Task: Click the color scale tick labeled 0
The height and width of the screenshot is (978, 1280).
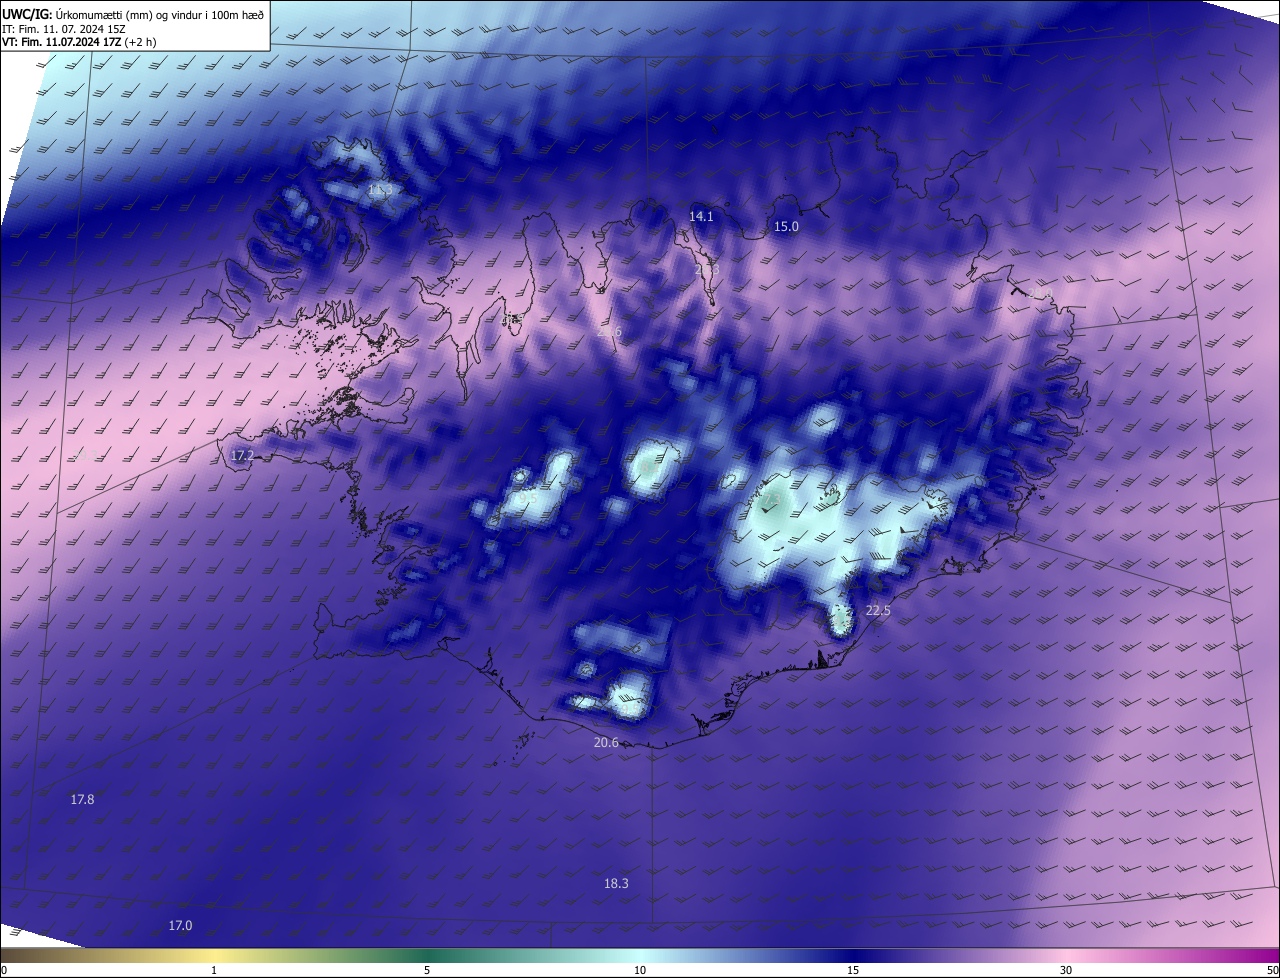Action: click(4, 970)
